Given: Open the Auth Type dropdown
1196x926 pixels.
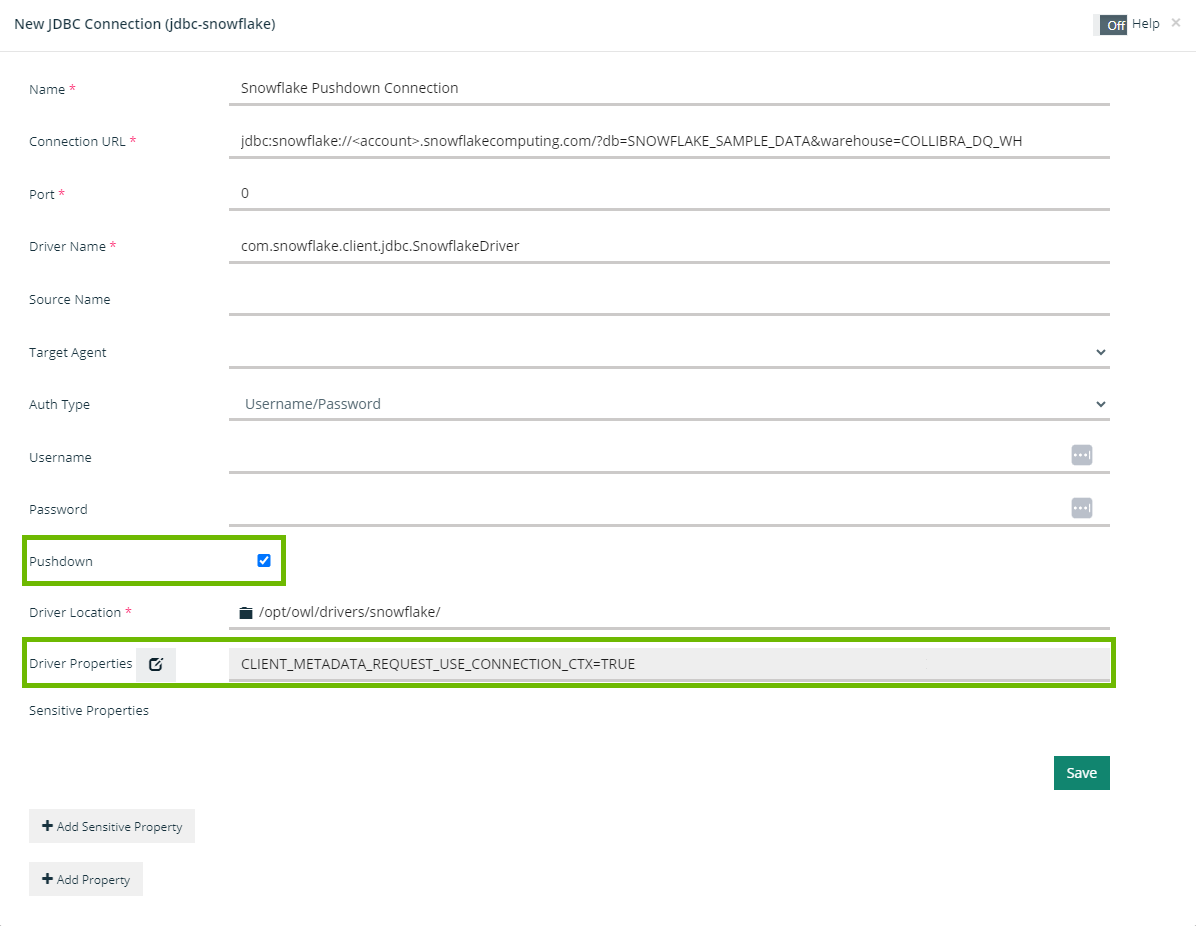Looking at the screenshot, I should pyautogui.click(x=1100, y=404).
